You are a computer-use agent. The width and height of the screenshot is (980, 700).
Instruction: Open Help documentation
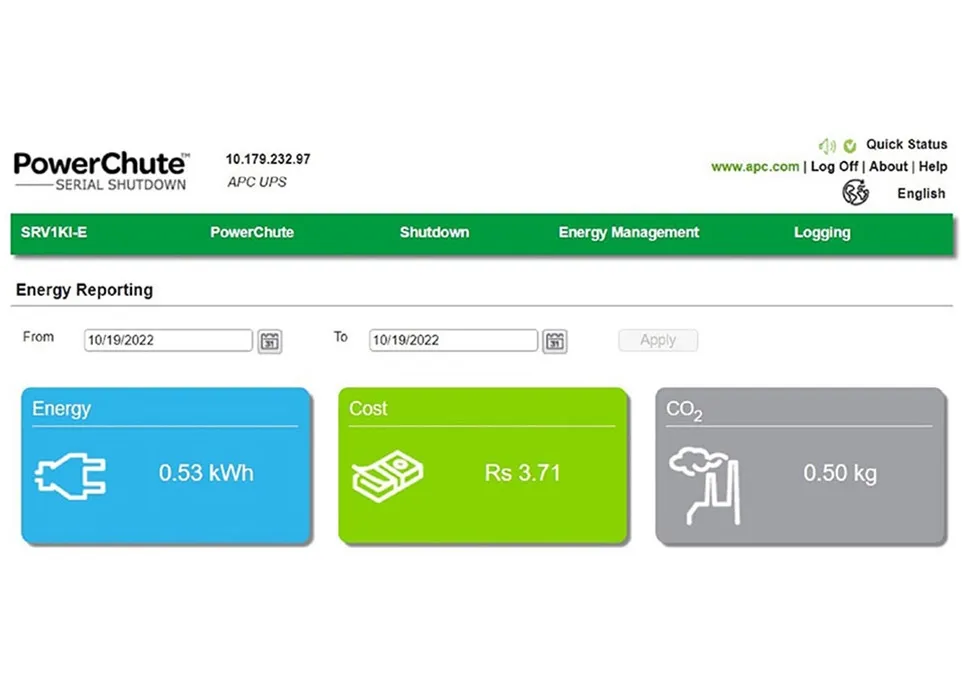(933, 166)
